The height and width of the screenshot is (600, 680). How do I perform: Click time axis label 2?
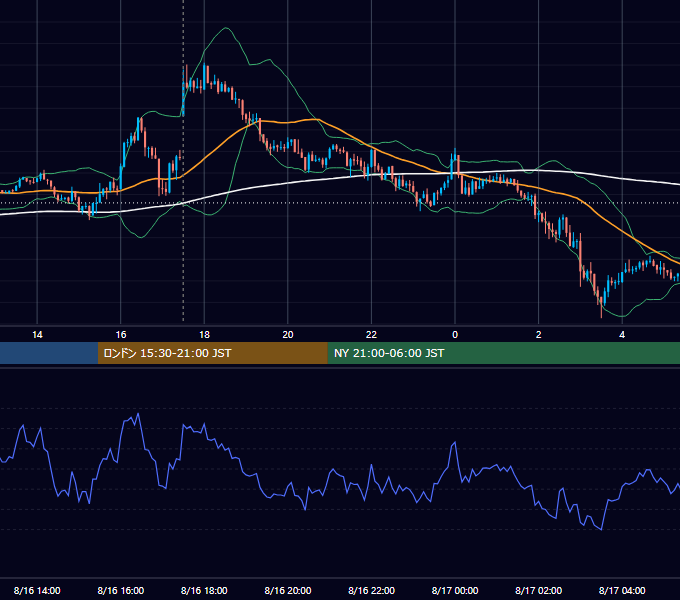(539, 335)
